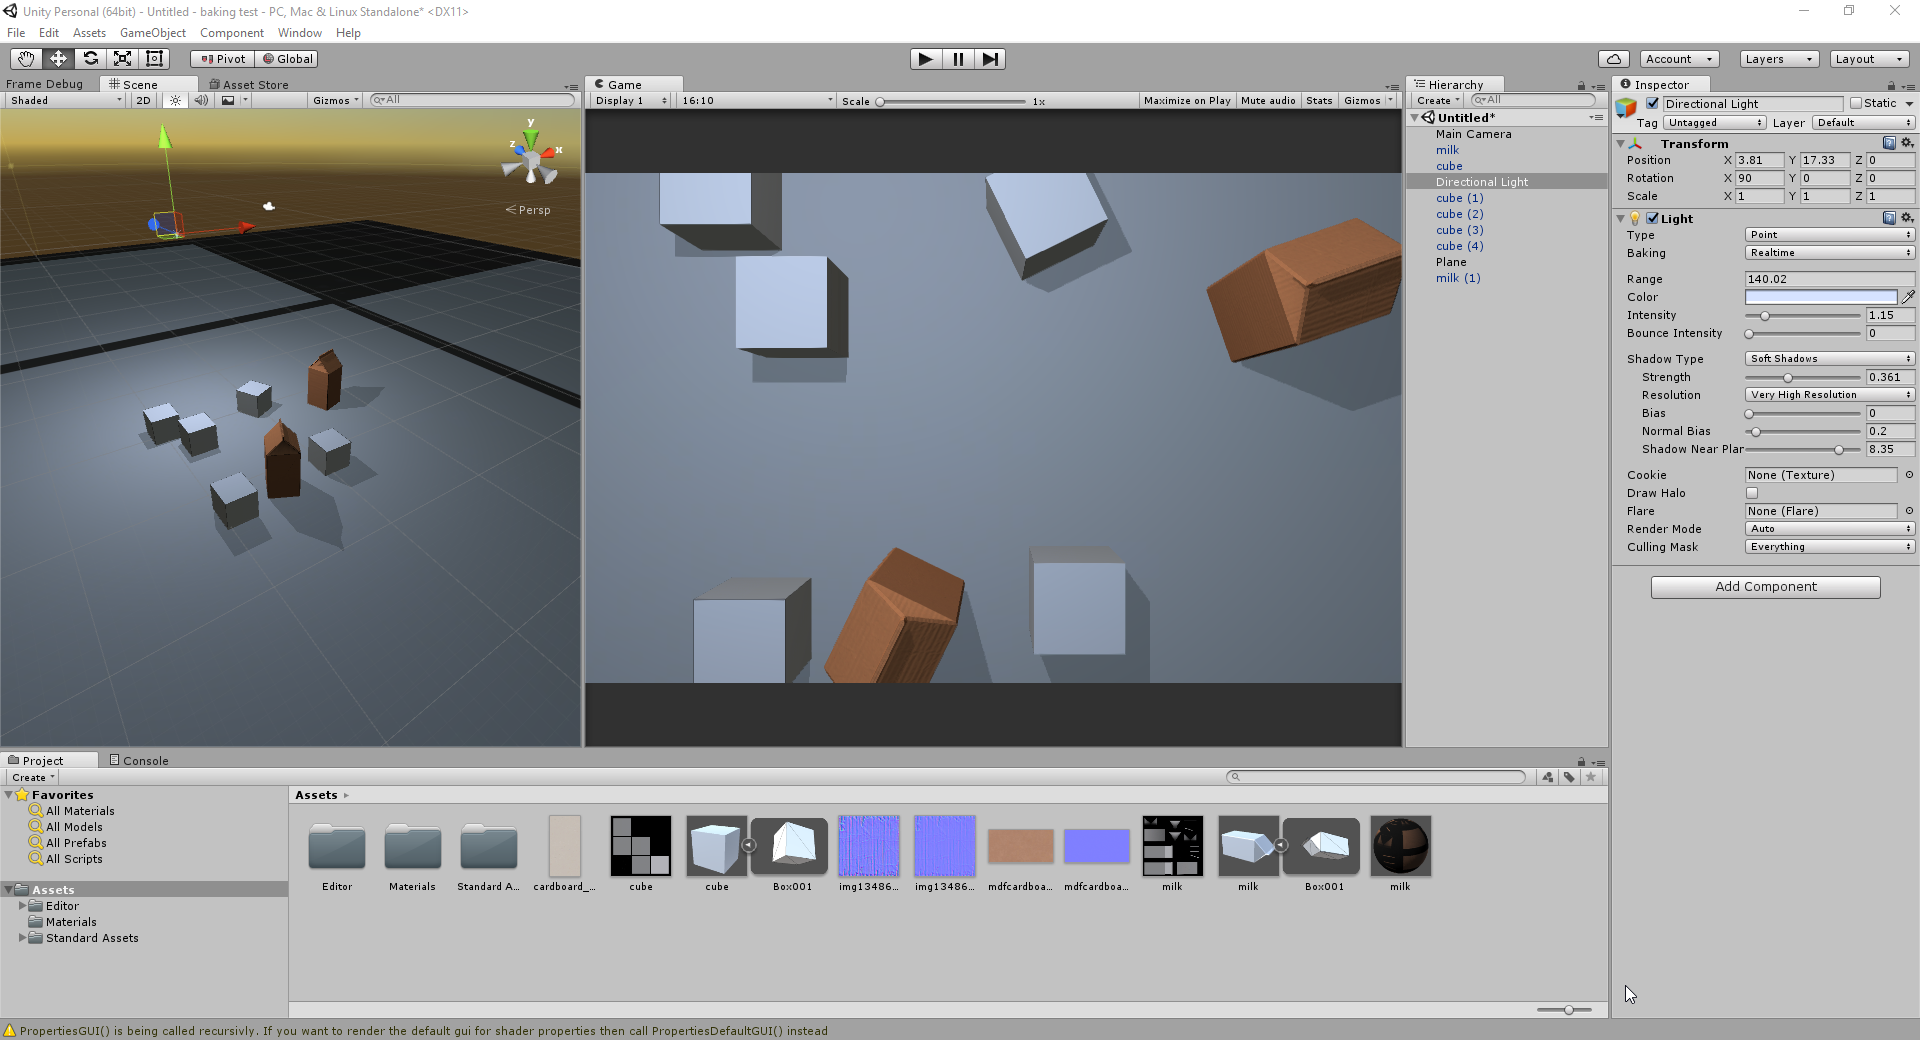
Task: Click the light Range input field
Action: click(1830, 279)
